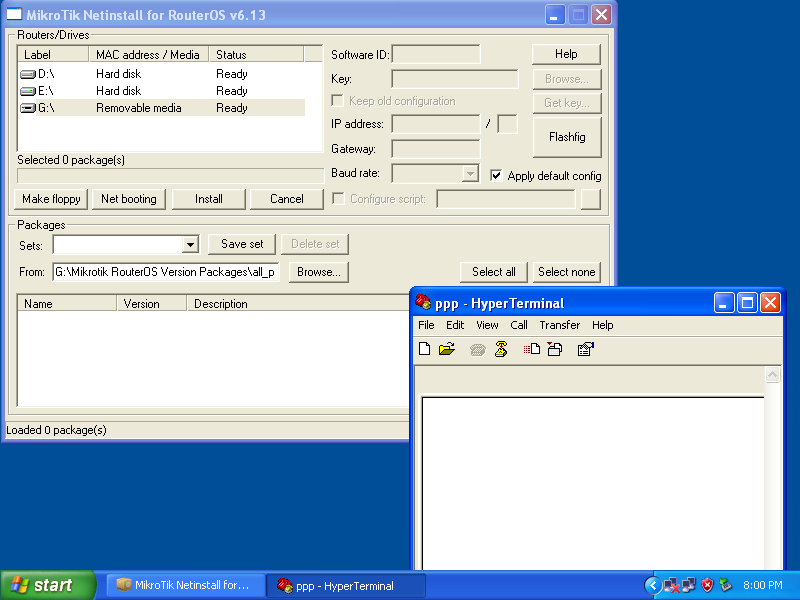Click the Label column header
800x600 pixels.
point(53,54)
